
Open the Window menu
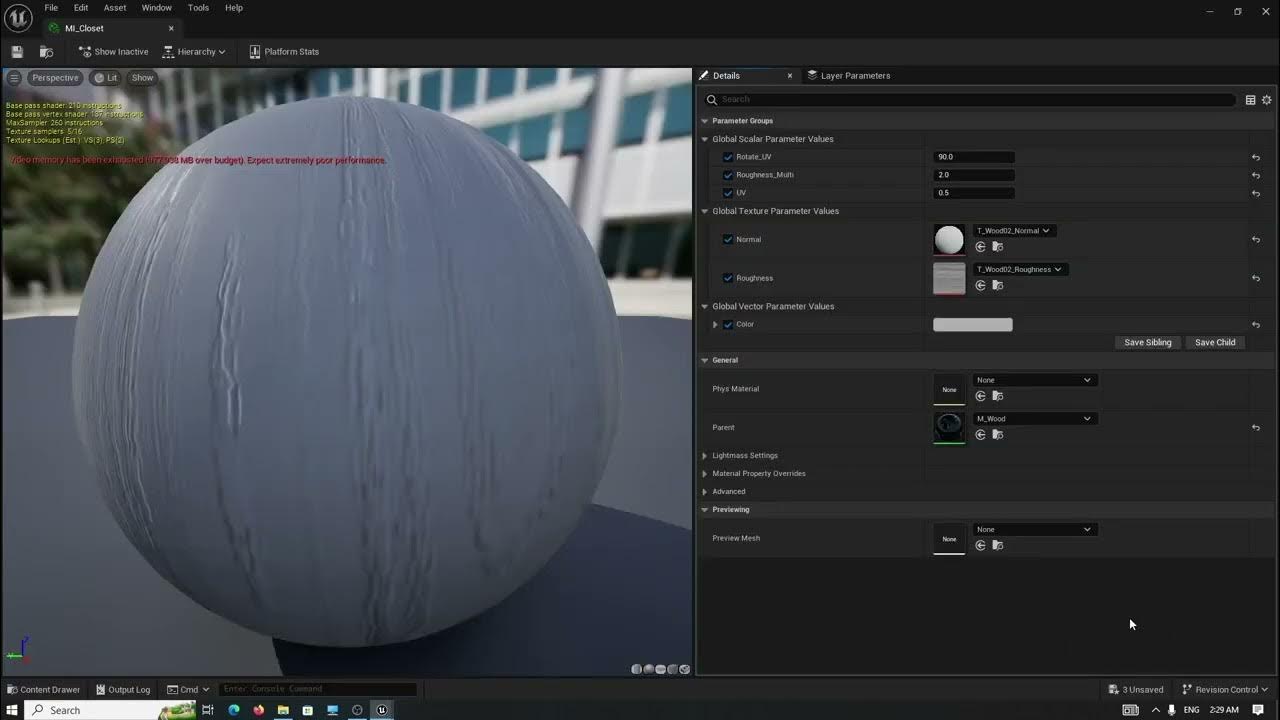click(156, 8)
